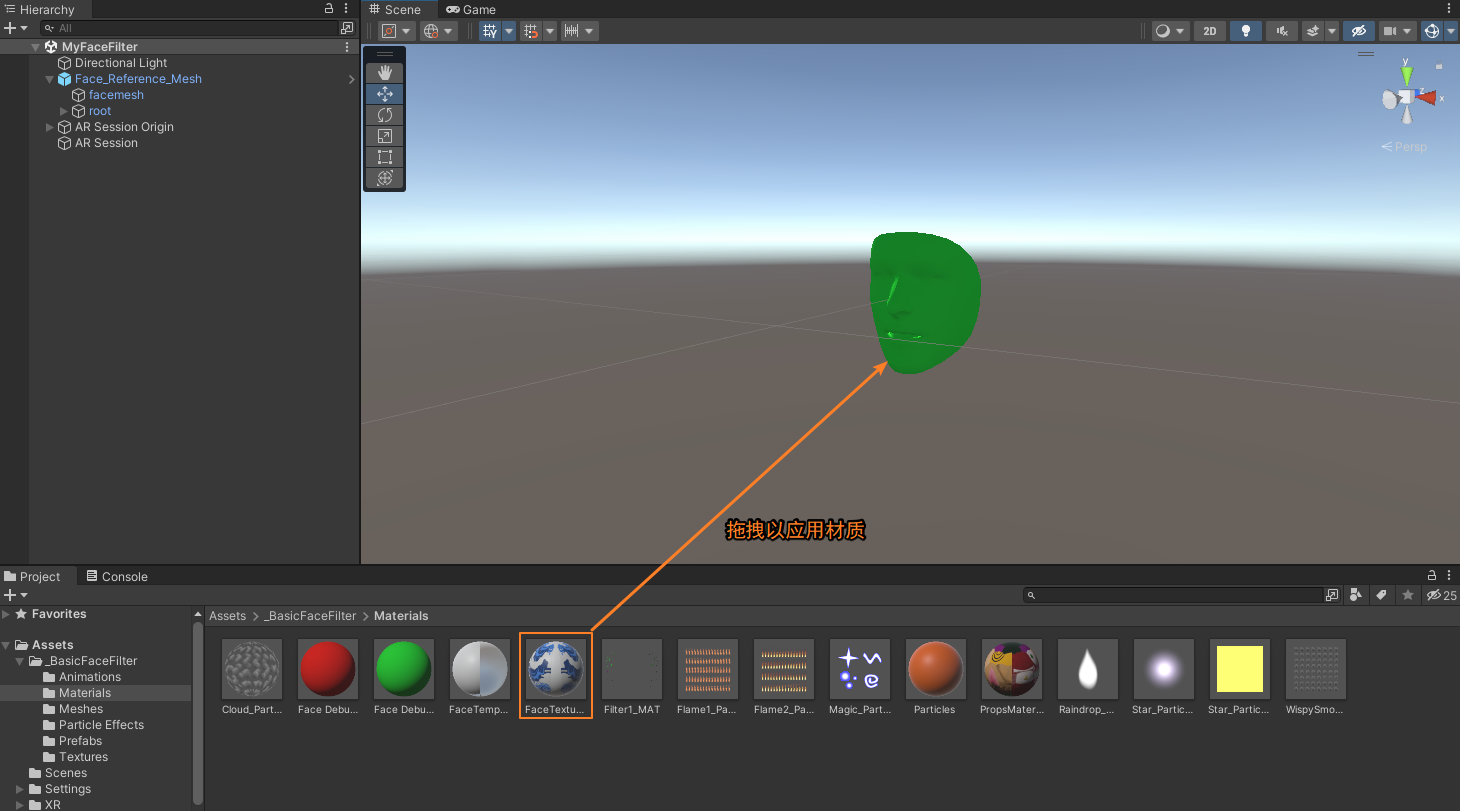Select the Magic_Part material thumbnail
This screenshot has width=1460, height=811.
tap(860, 669)
